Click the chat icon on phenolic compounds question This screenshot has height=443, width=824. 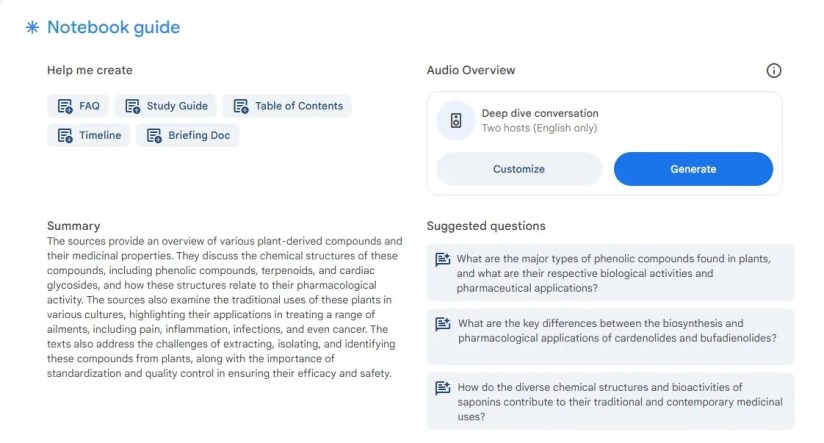coord(443,260)
